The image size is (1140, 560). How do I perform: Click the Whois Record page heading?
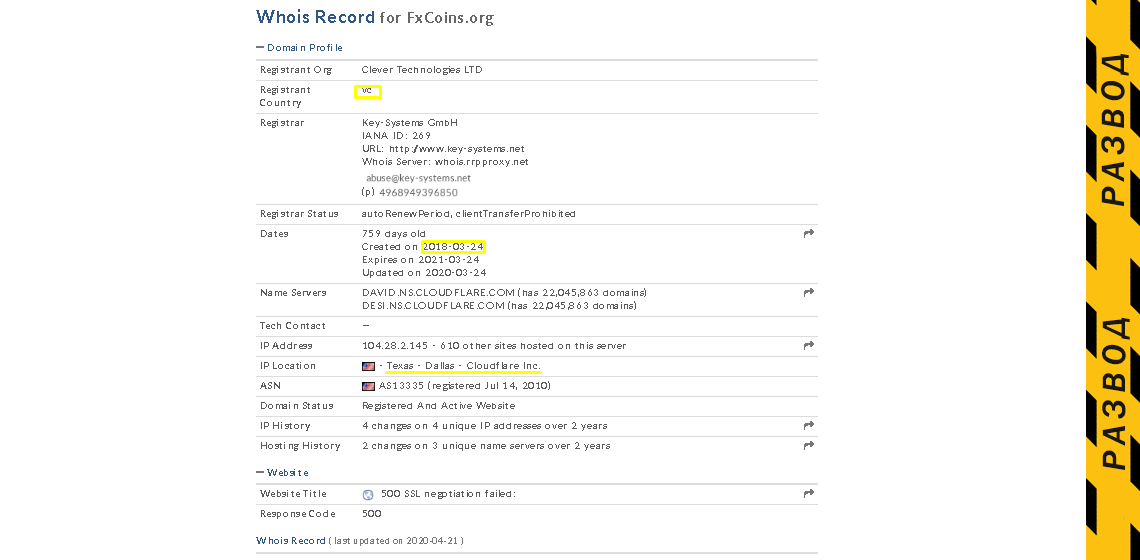click(374, 17)
